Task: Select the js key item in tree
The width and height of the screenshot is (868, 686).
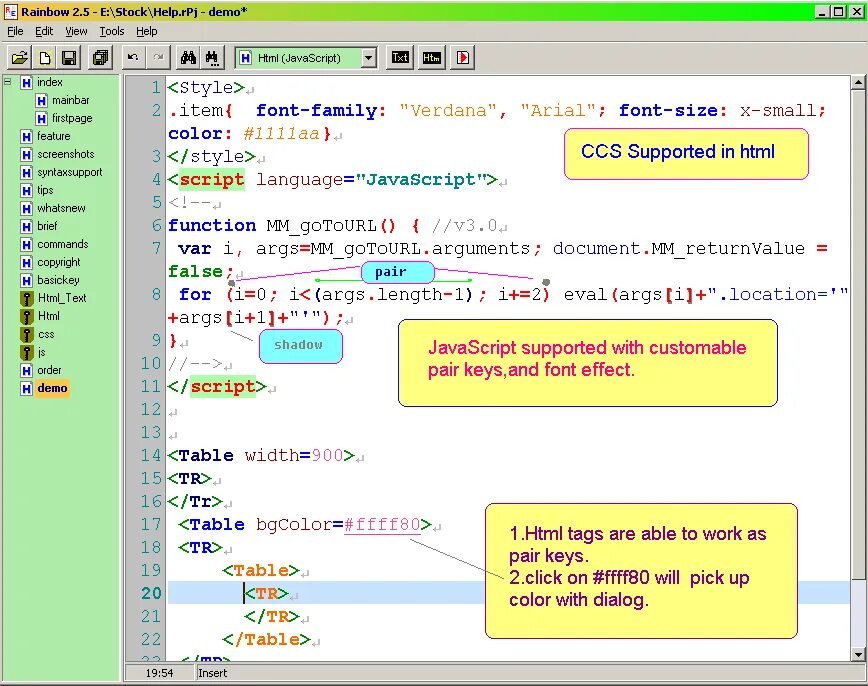Action: pyautogui.click(x=42, y=352)
